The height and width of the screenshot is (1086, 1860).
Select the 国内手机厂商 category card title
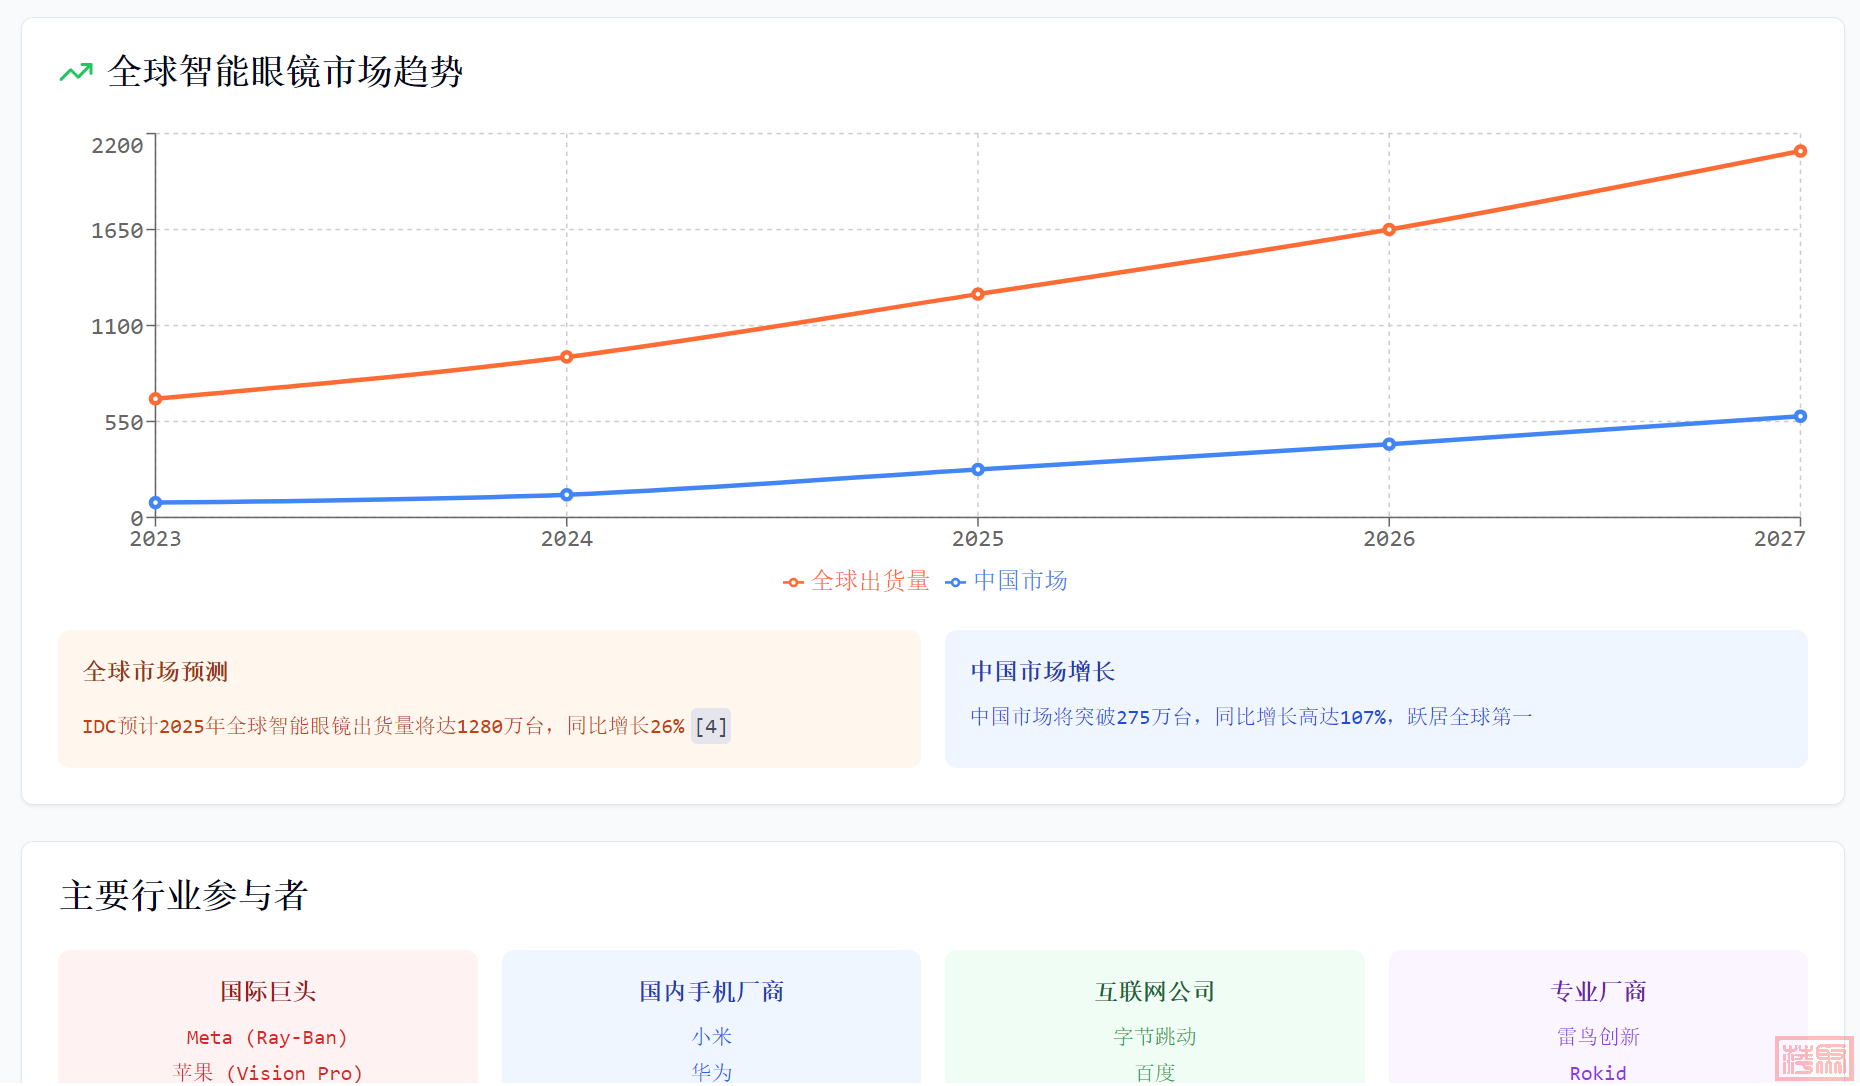(x=711, y=992)
